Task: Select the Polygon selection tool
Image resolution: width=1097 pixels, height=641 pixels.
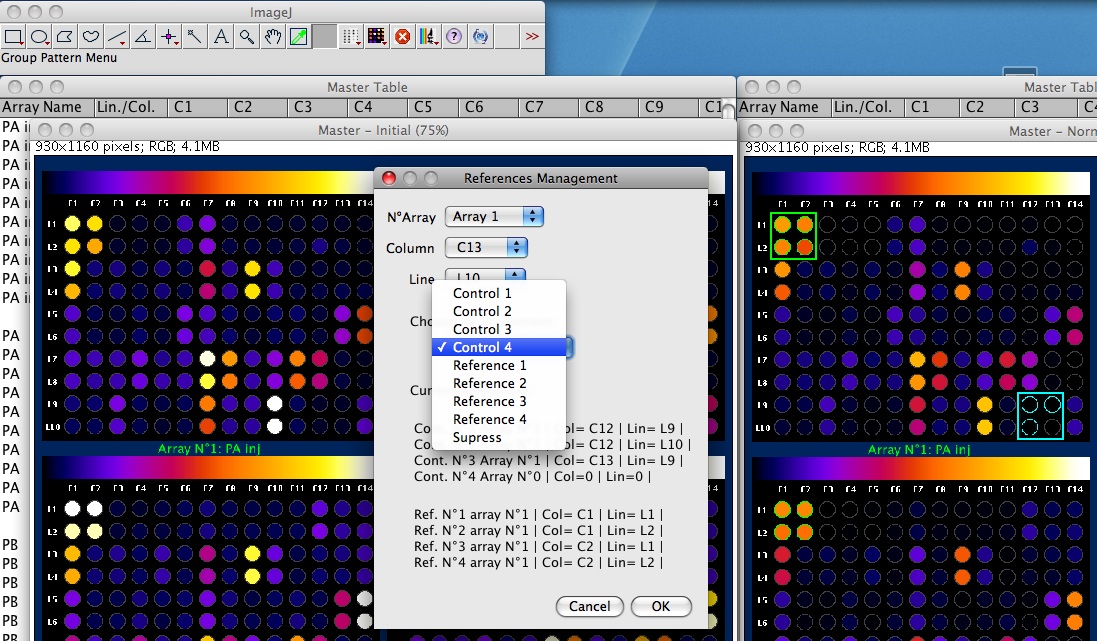Action: (x=65, y=36)
